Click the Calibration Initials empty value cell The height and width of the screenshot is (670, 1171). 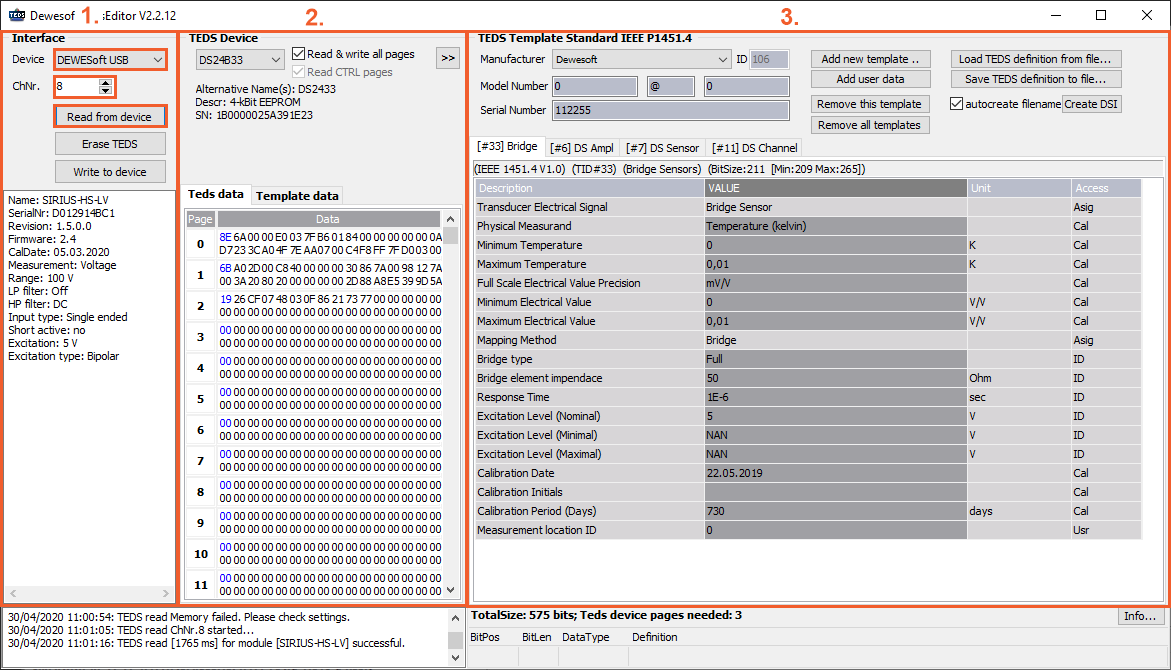(x=835, y=492)
